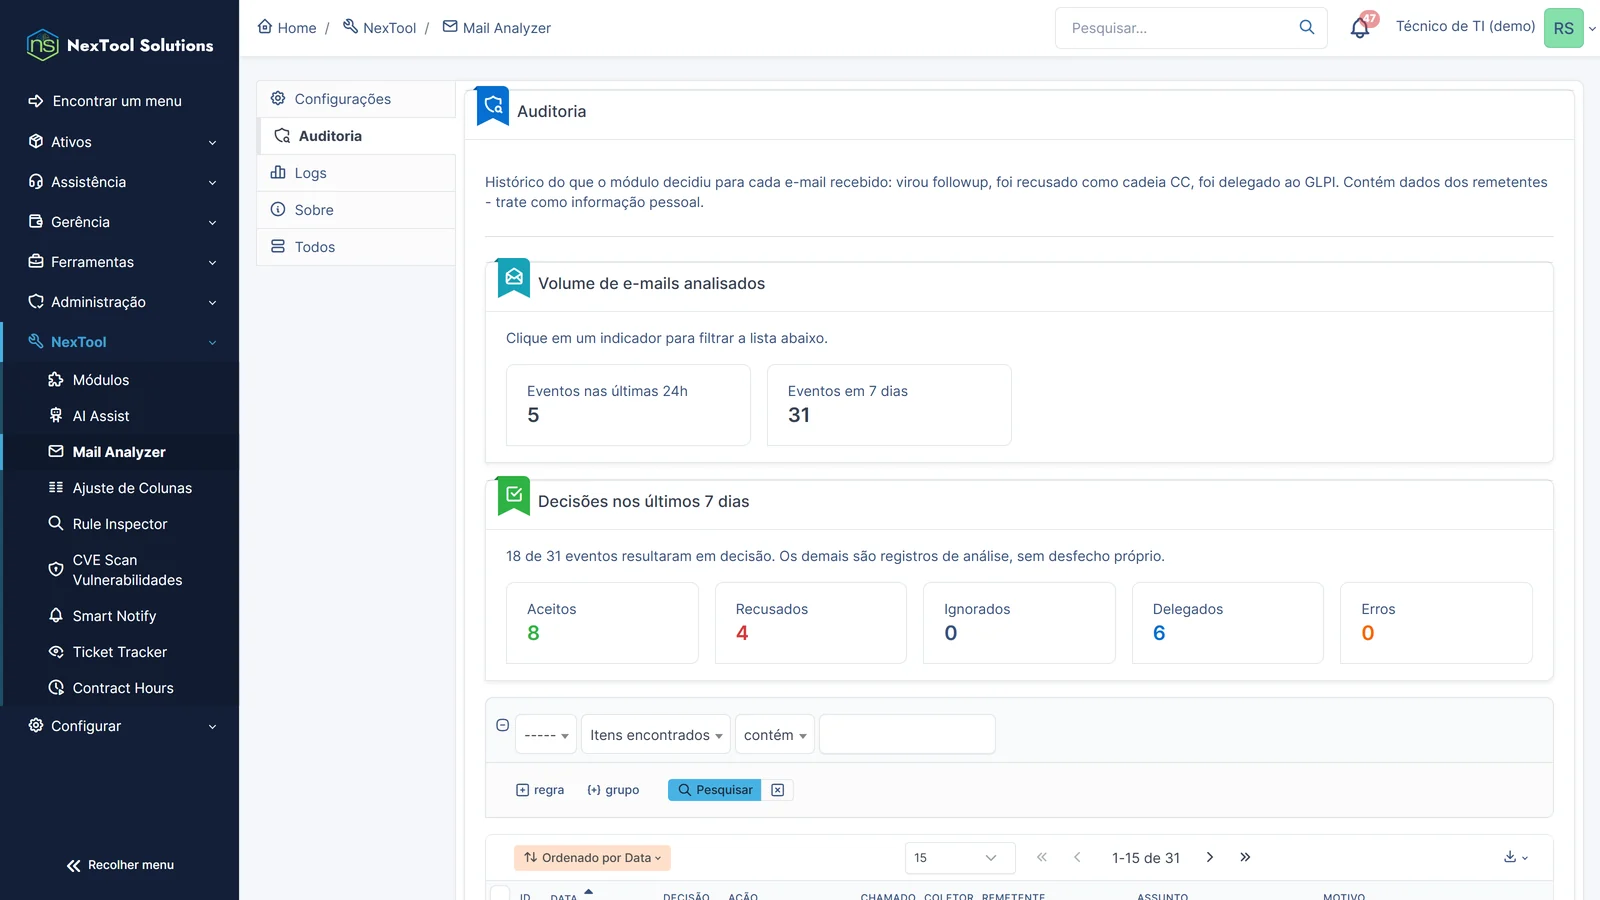The width and height of the screenshot is (1600, 900).
Task: Click the RS user avatar
Action: (1563, 28)
